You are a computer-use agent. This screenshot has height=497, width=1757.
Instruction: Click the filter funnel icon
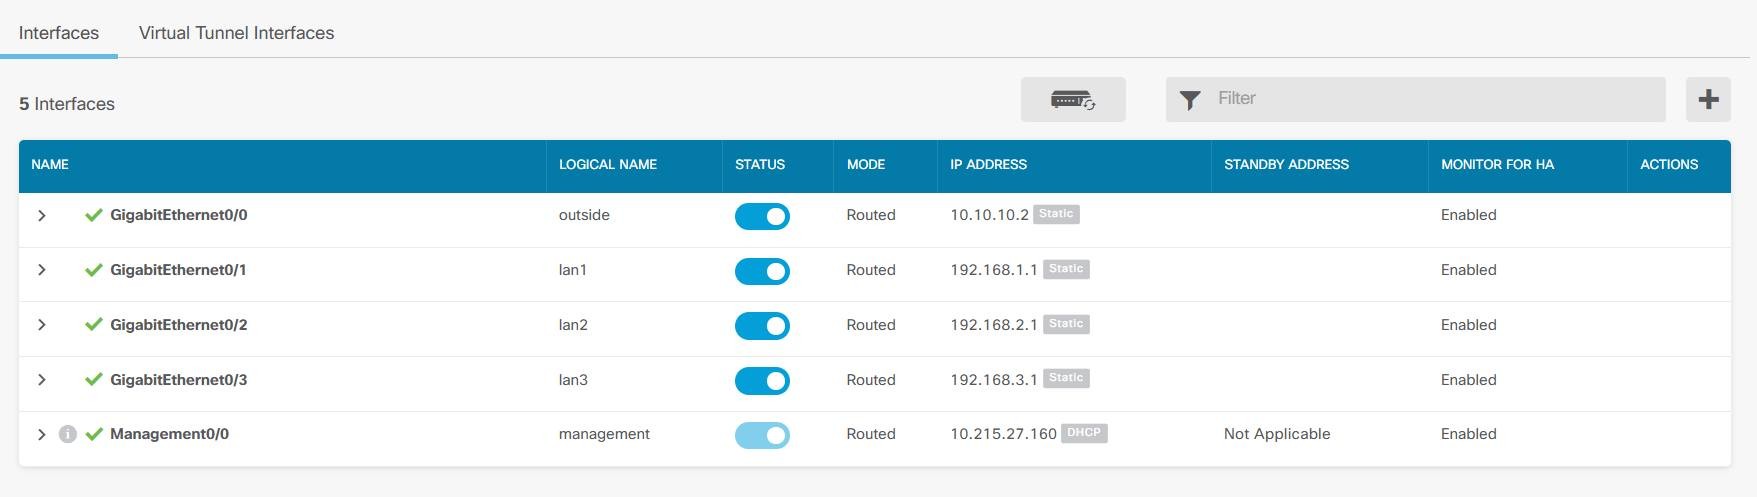(x=1189, y=100)
